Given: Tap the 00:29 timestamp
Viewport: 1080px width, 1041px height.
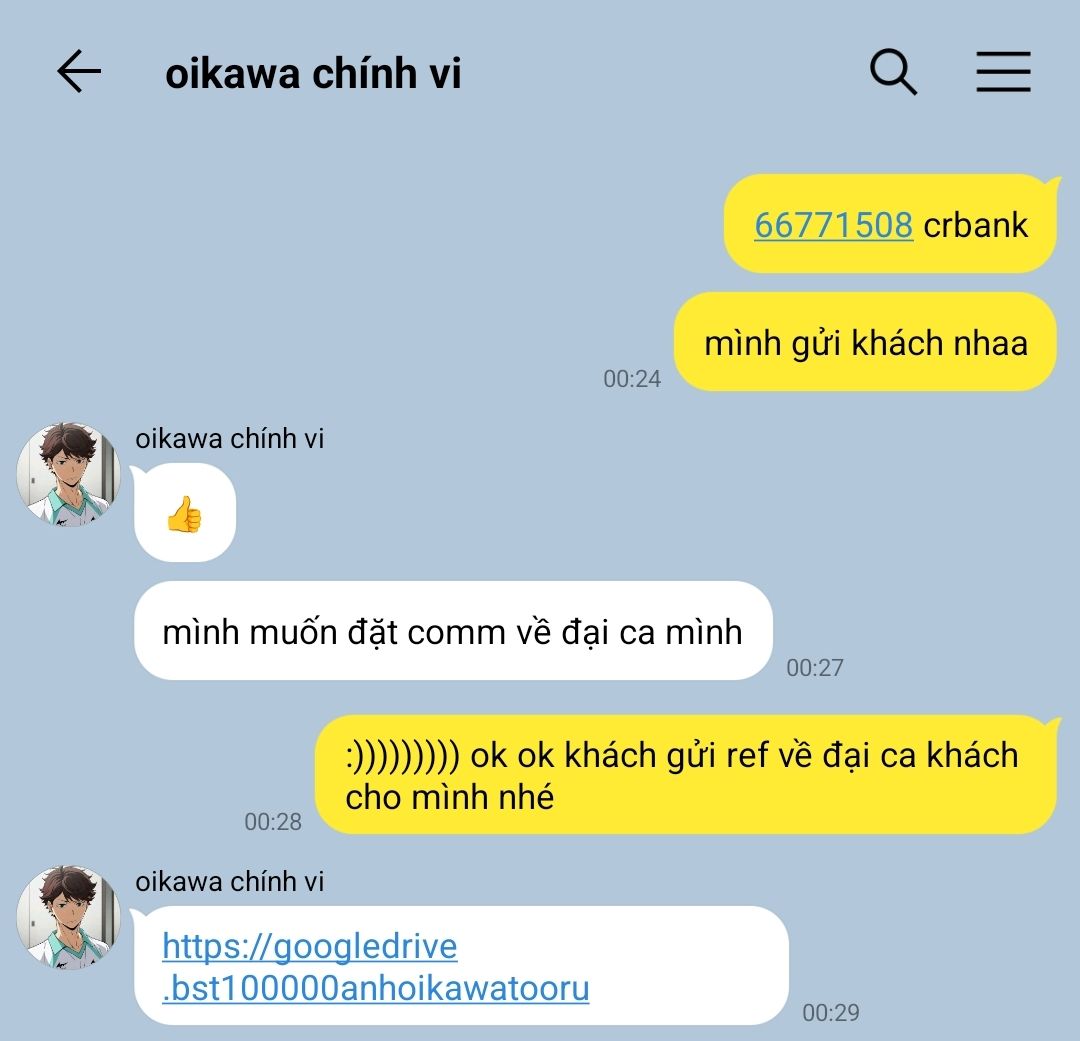Looking at the screenshot, I should point(831,1013).
